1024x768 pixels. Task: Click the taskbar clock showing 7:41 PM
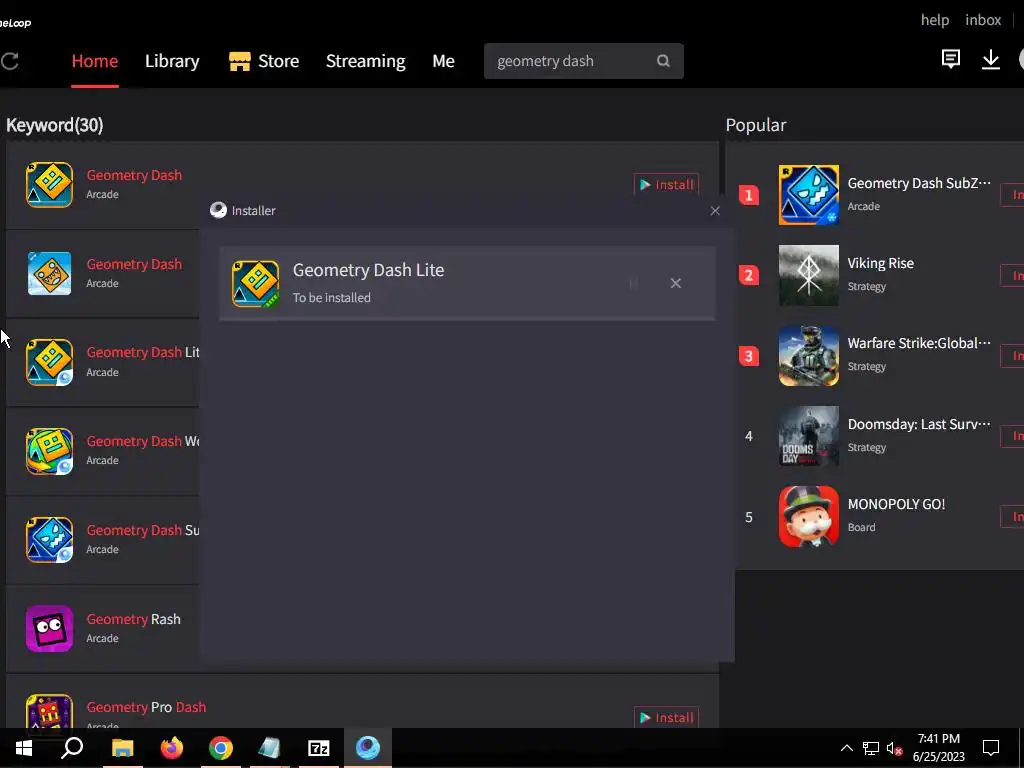coord(938,748)
